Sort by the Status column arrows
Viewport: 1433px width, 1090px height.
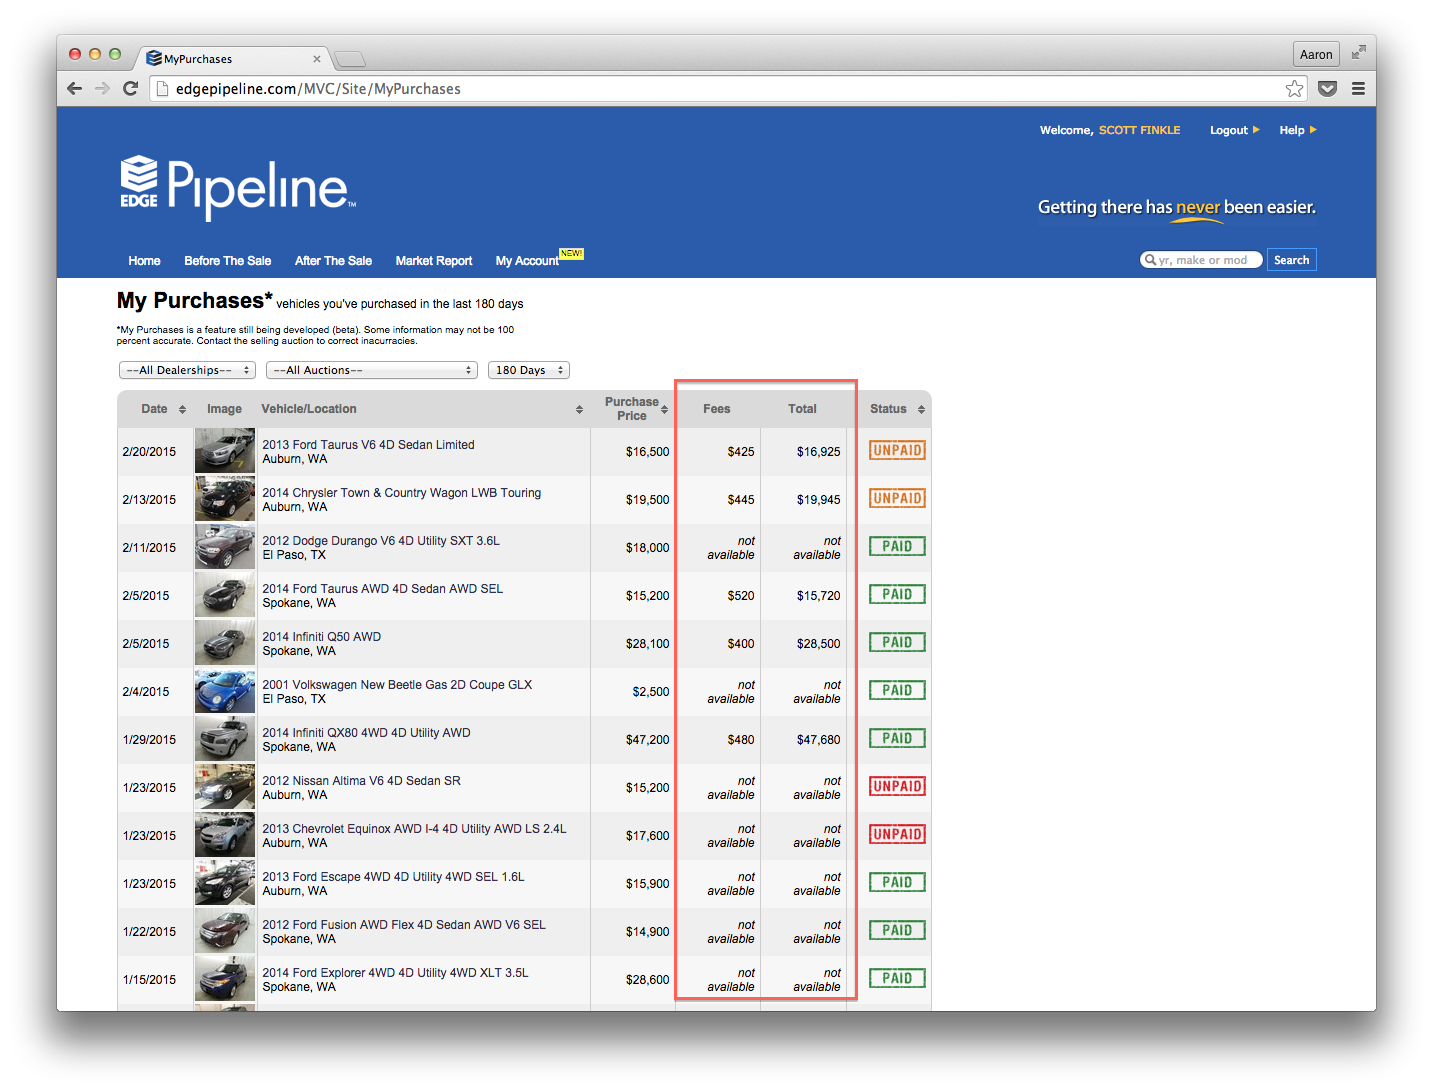[921, 409]
